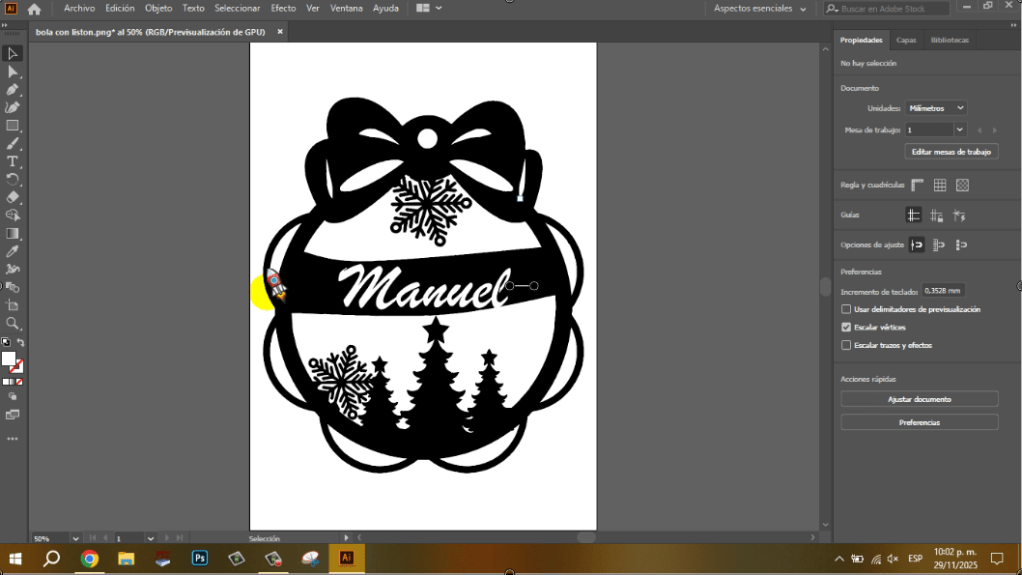
Task: Toggle grid visibility icon
Action: tap(940, 185)
